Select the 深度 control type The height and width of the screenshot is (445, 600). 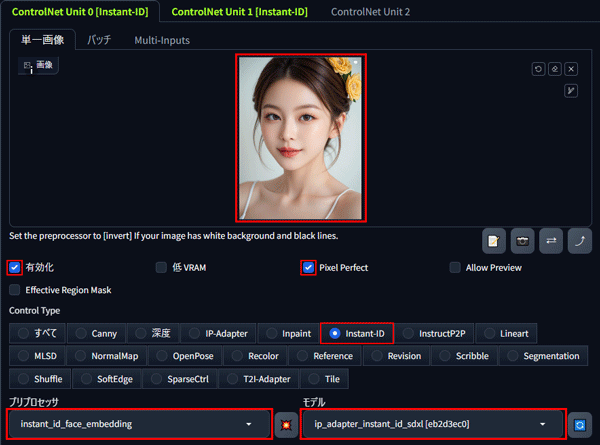[153, 333]
